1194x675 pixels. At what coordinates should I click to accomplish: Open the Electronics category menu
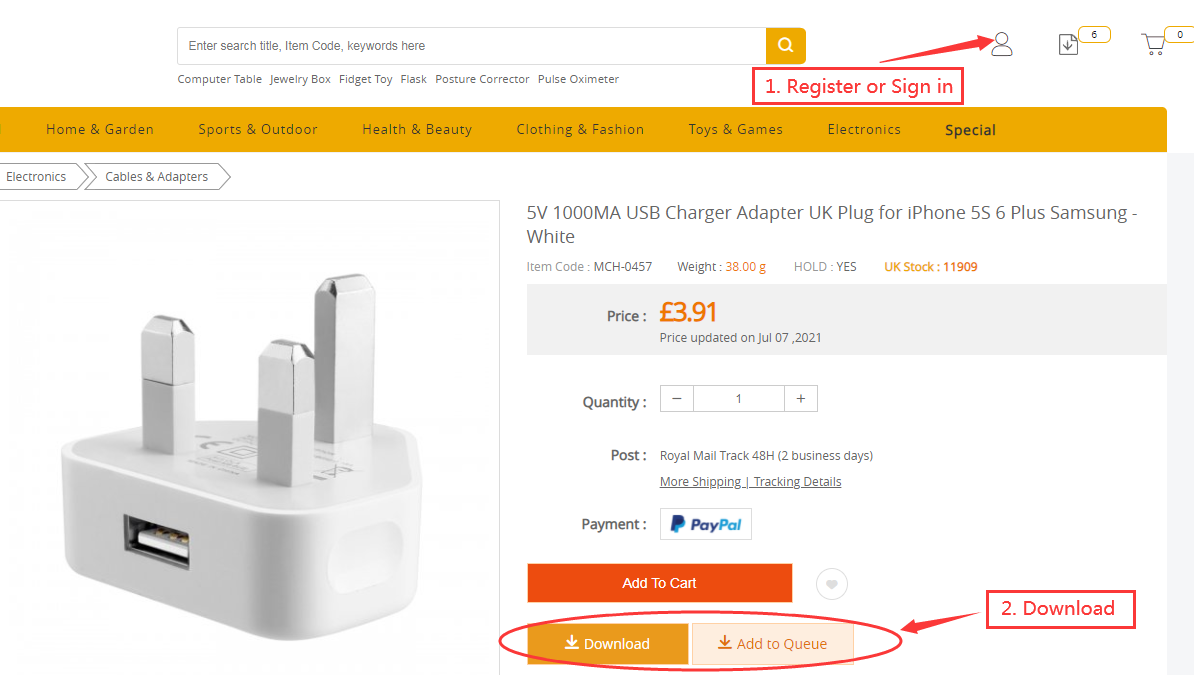(x=864, y=129)
